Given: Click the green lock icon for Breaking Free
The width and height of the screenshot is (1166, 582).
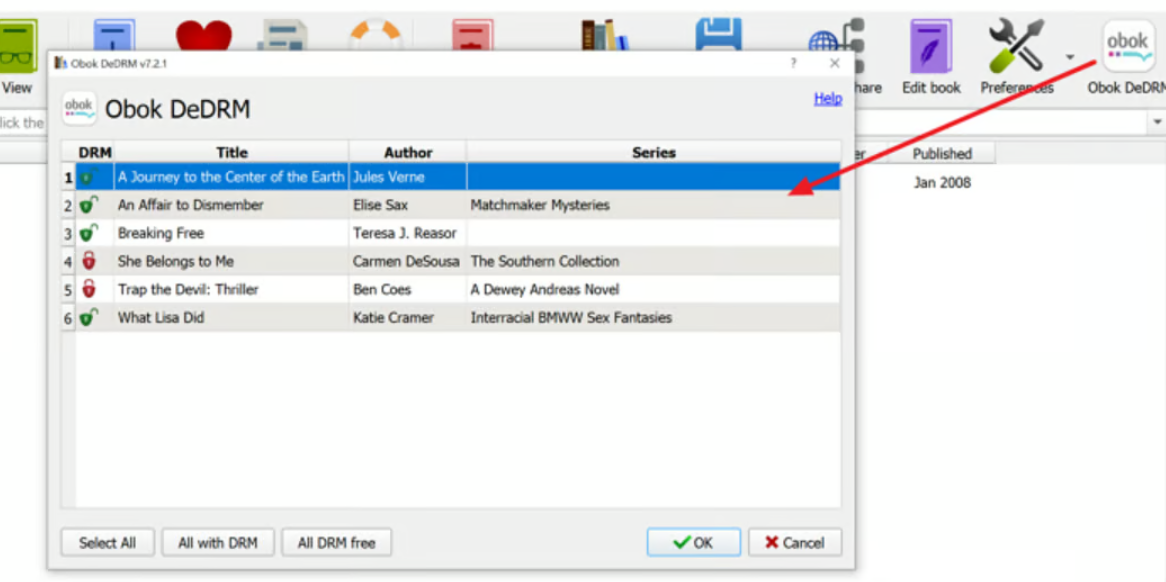Looking at the screenshot, I should 89,233.
